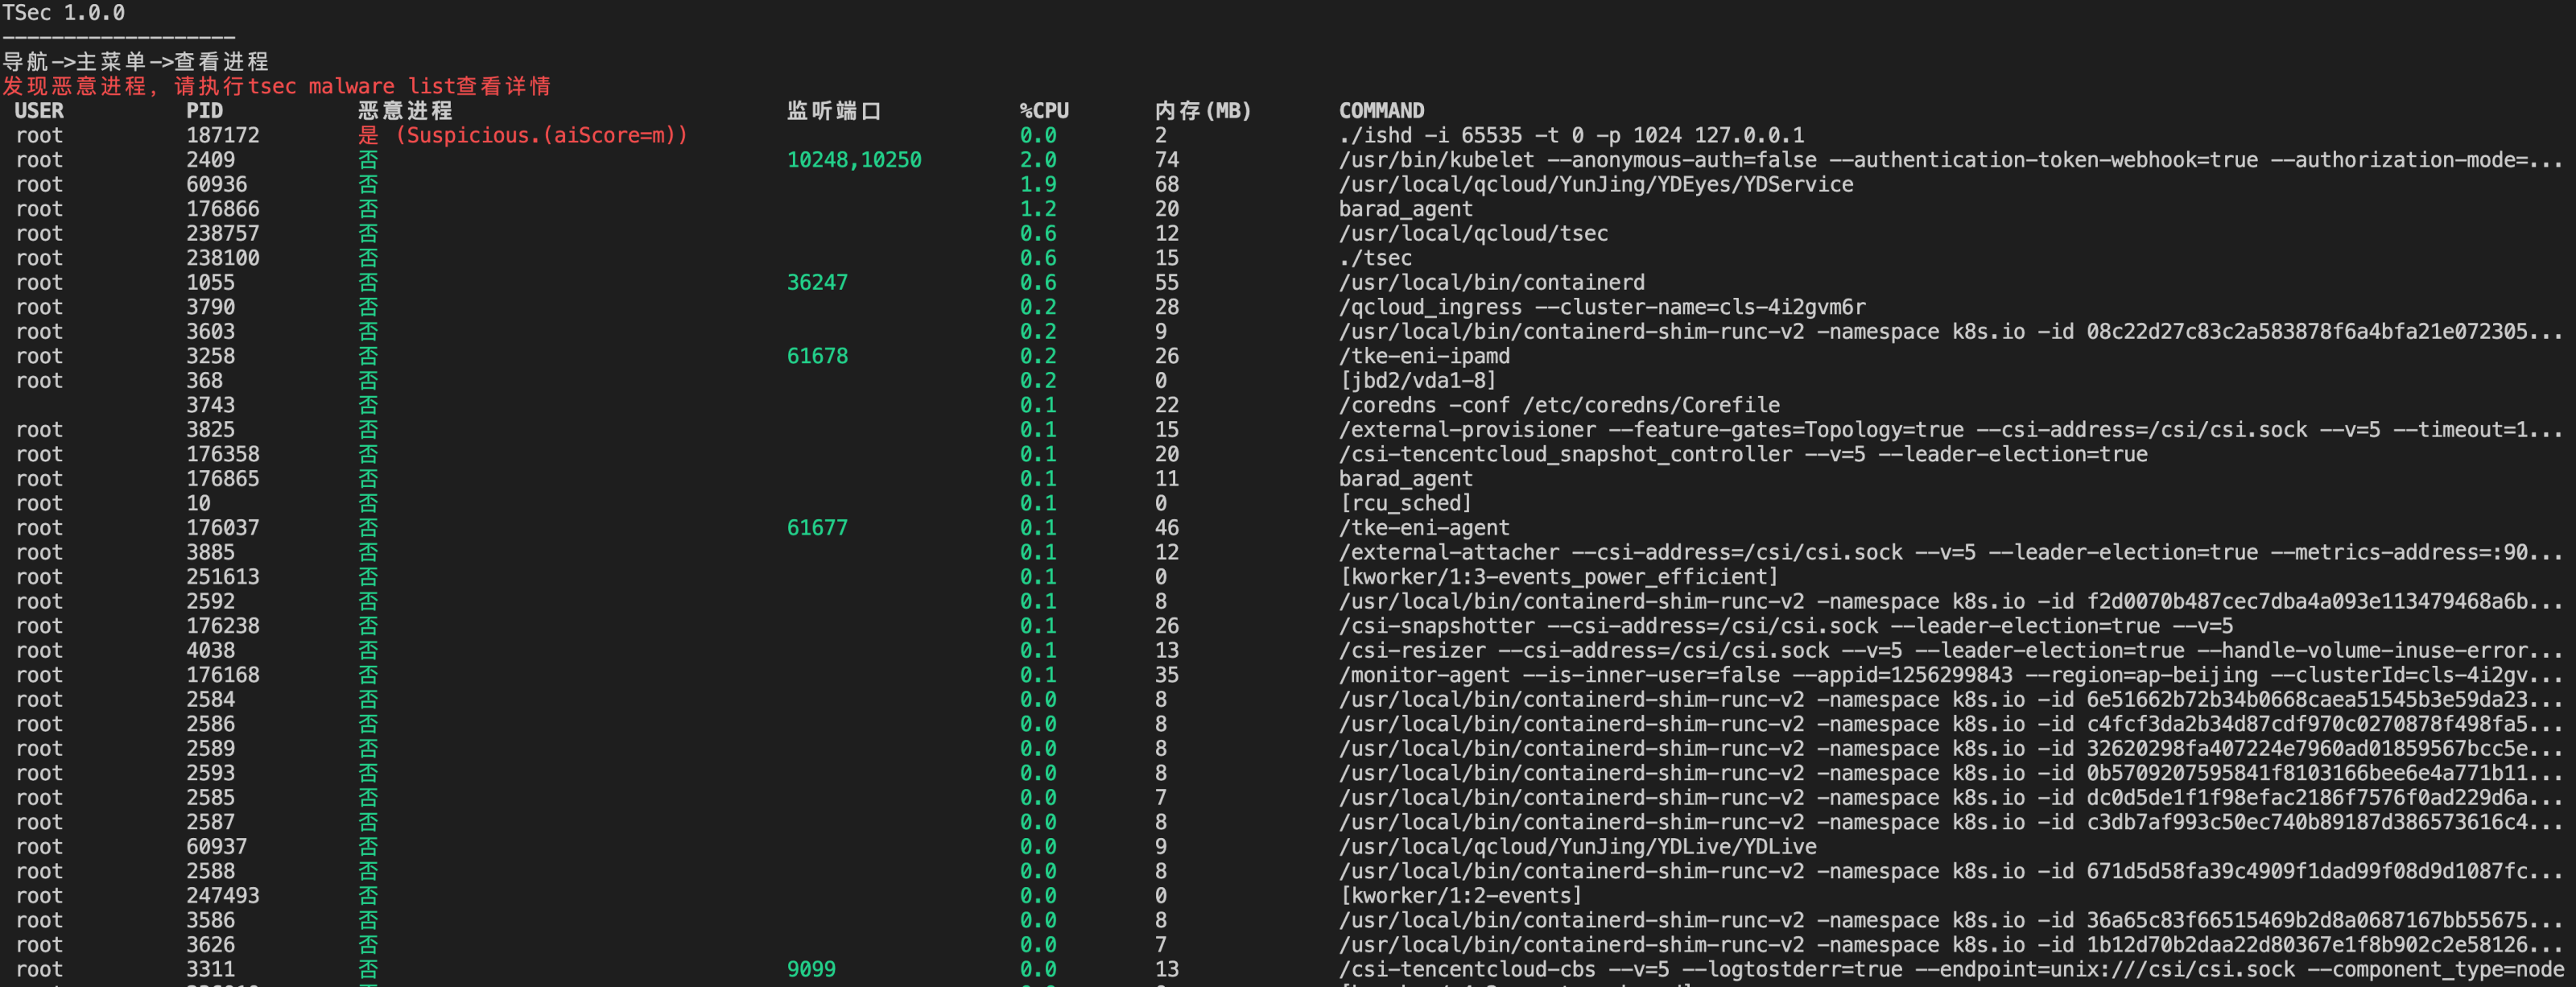Click PID 187172 in the process list
Viewport: 2576px width, 987px height.
click(222, 135)
